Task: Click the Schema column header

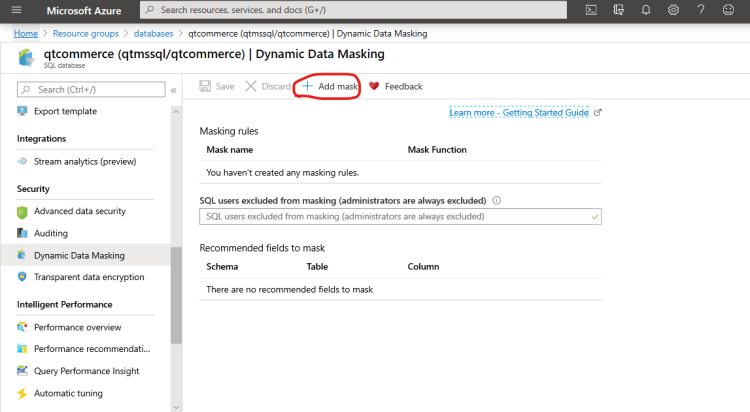Action: pyautogui.click(x=222, y=267)
